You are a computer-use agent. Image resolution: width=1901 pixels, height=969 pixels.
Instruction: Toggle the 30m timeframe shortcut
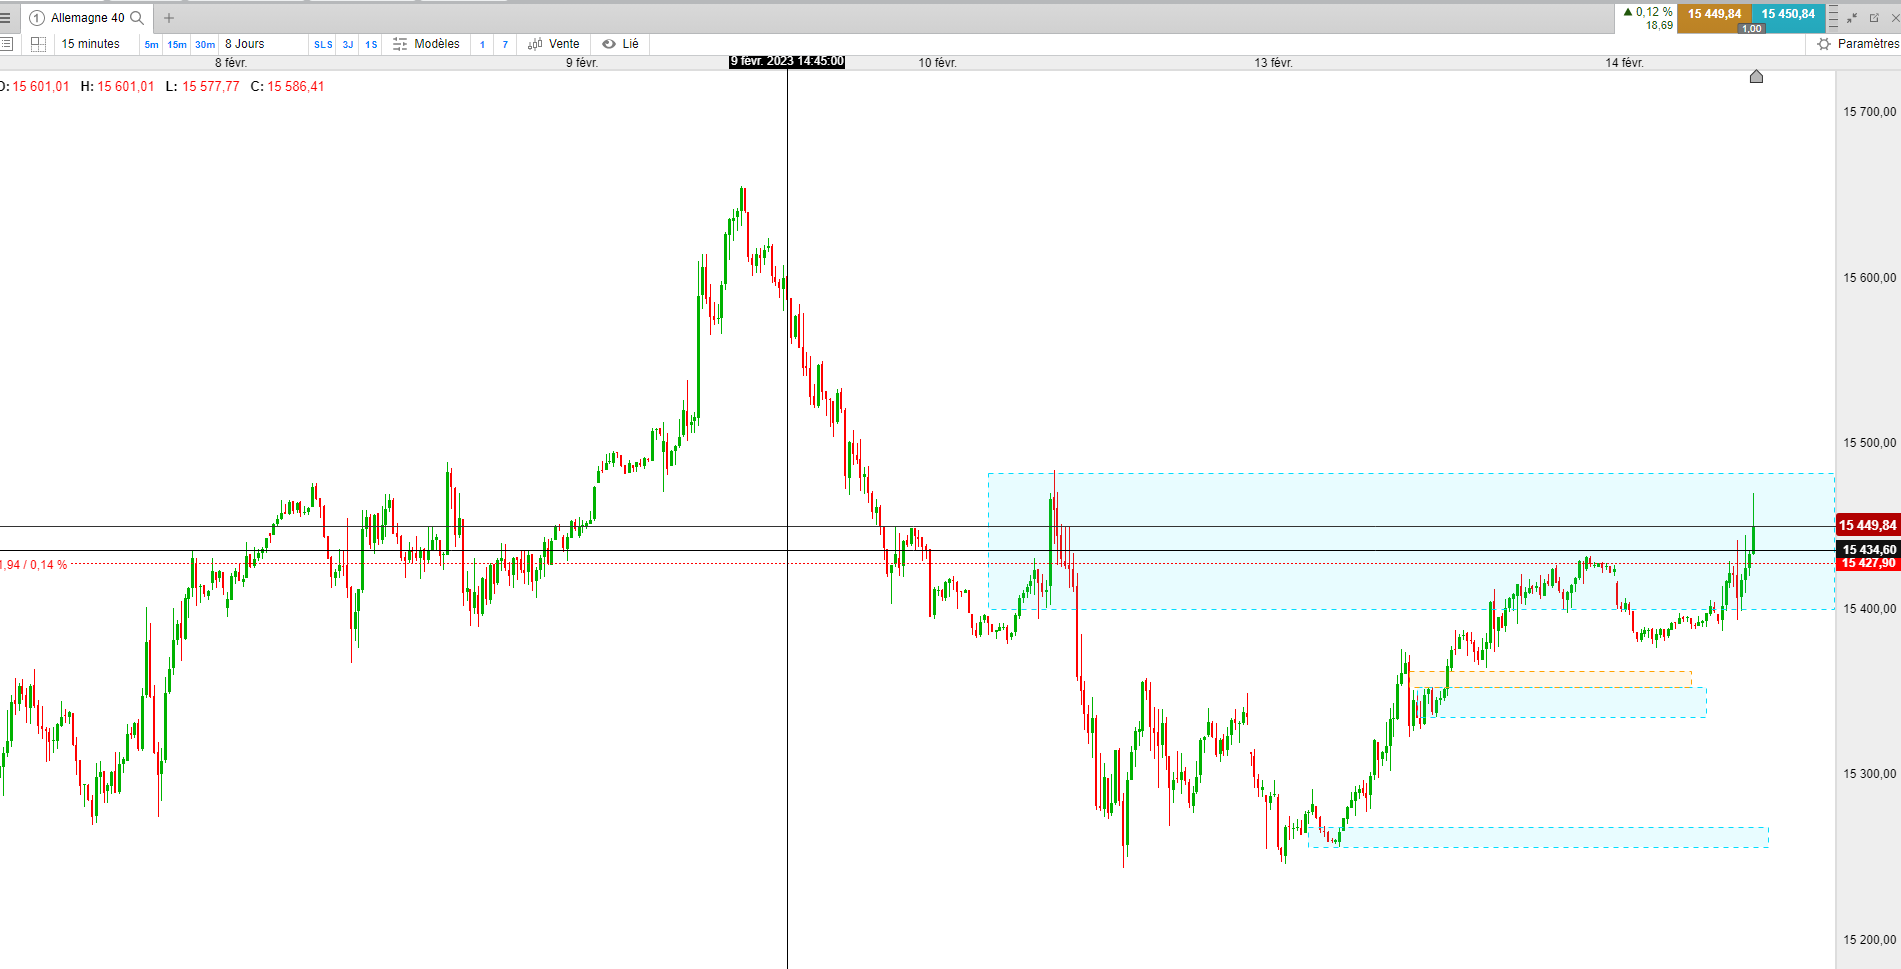(205, 45)
